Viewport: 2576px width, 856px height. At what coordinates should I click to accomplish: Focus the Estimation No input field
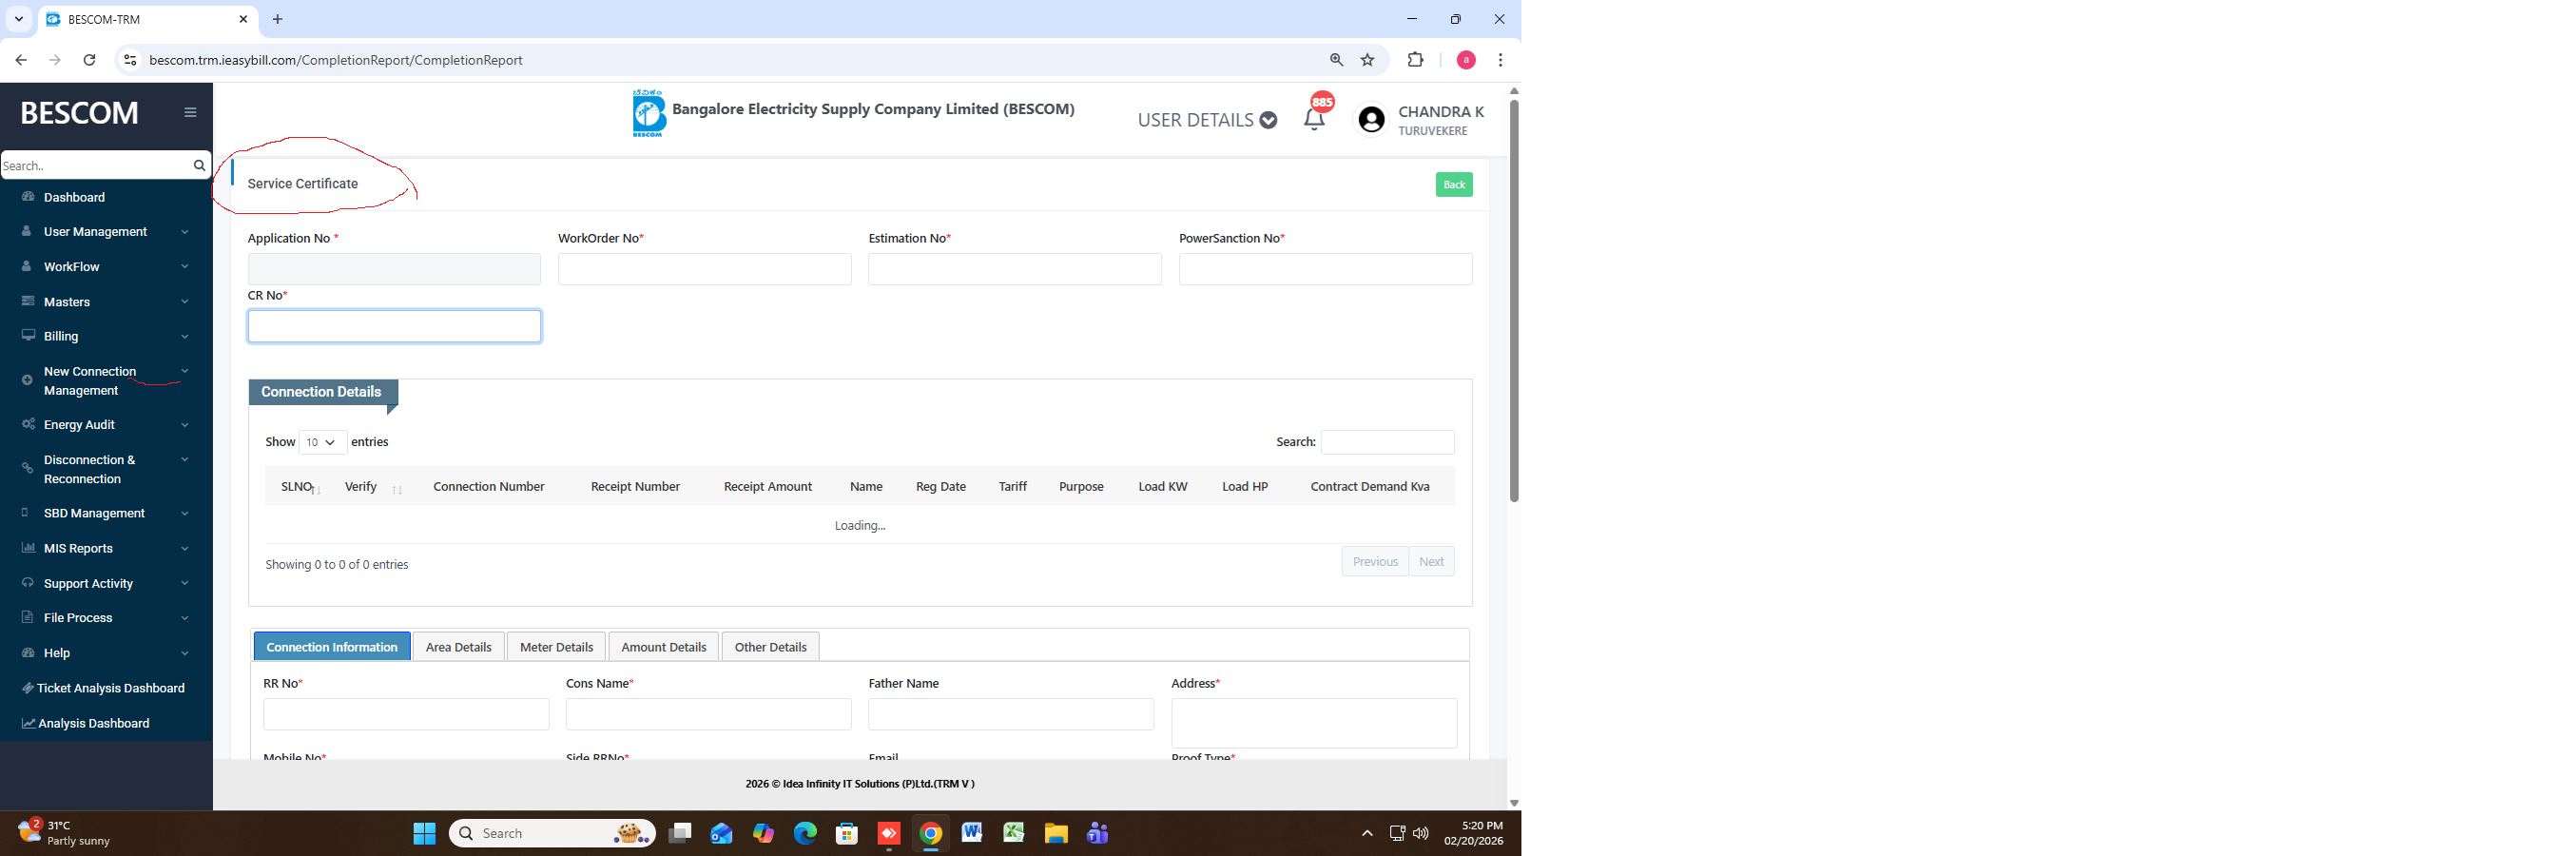coord(1015,269)
